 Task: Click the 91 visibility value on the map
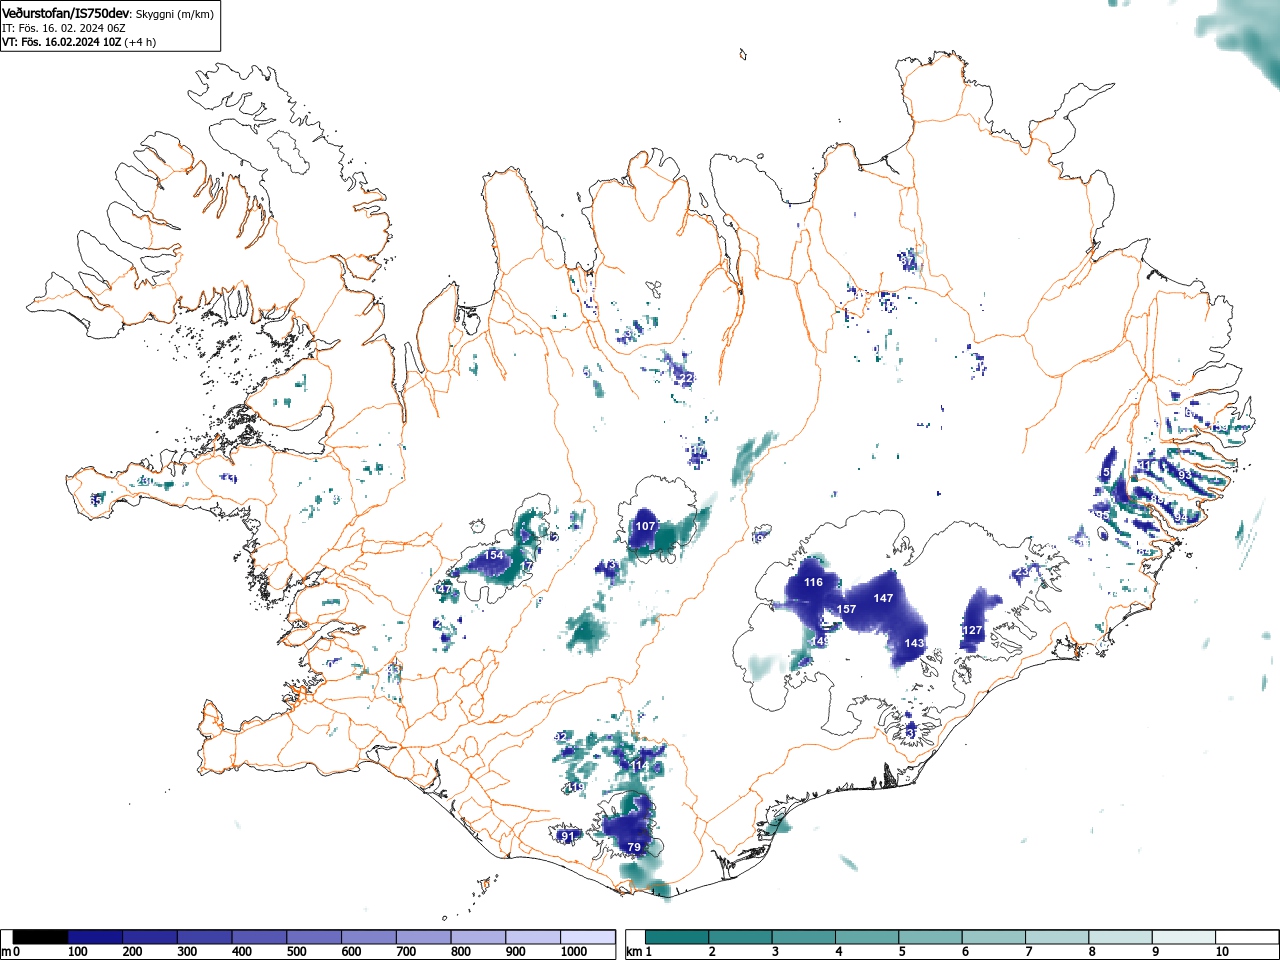[x=568, y=836]
